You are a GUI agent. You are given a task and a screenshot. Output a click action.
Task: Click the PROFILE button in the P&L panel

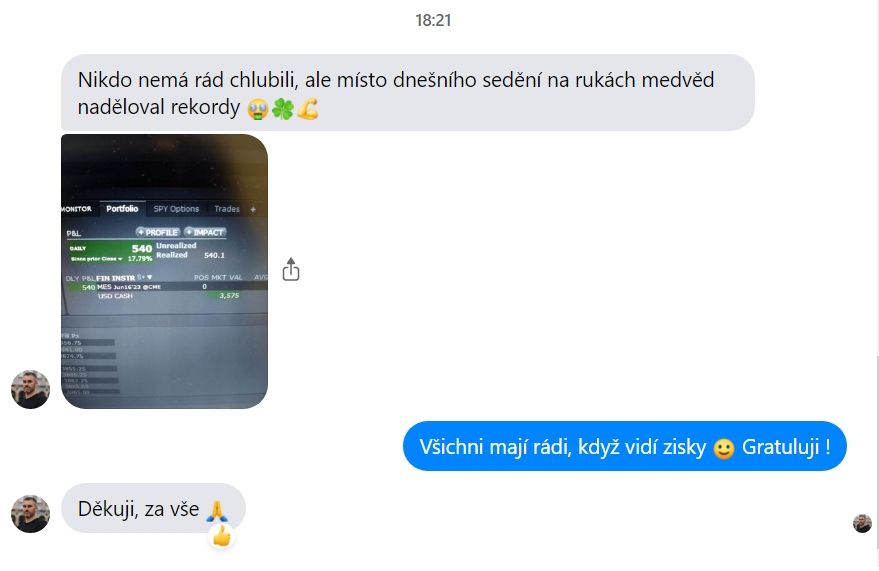click(x=157, y=232)
